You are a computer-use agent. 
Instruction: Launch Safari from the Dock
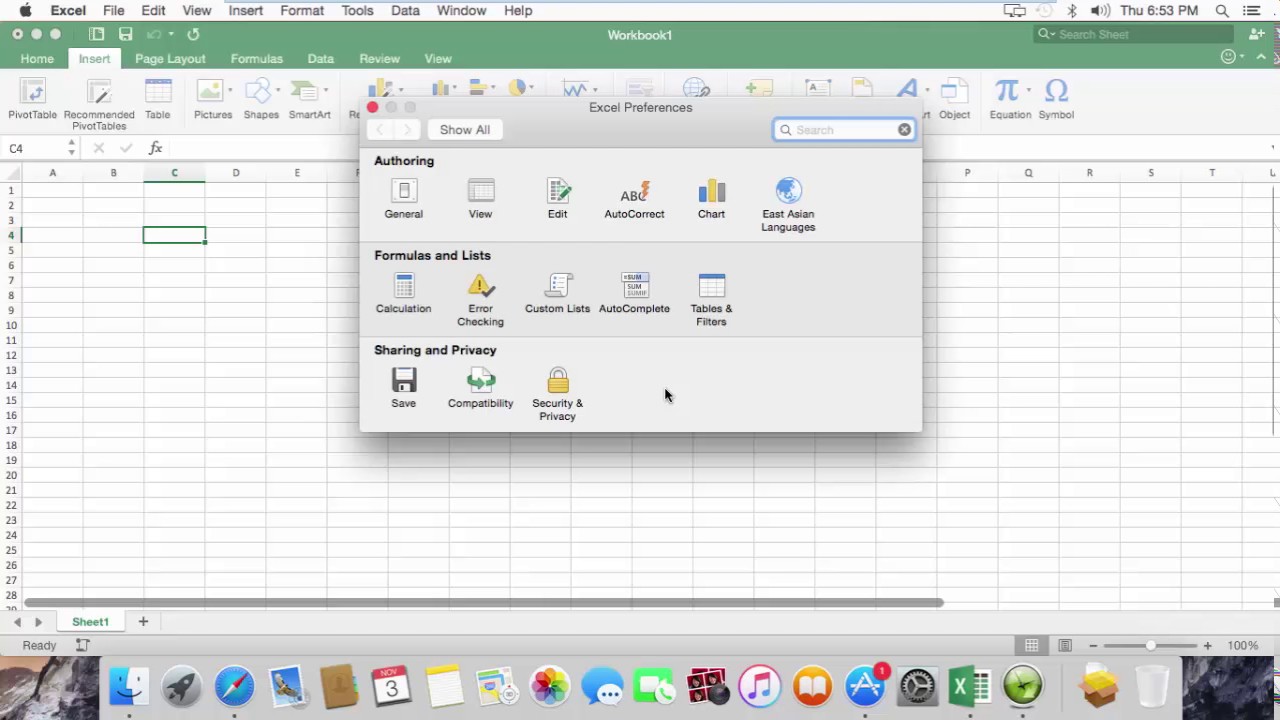point(235,686)
